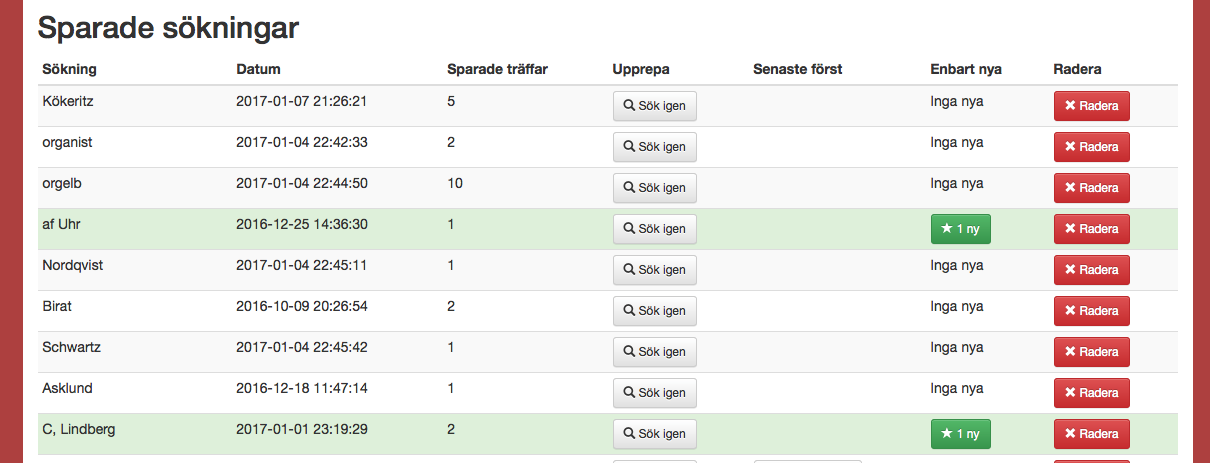Click Sök igen for Kökeritz search

click(654, 106)
